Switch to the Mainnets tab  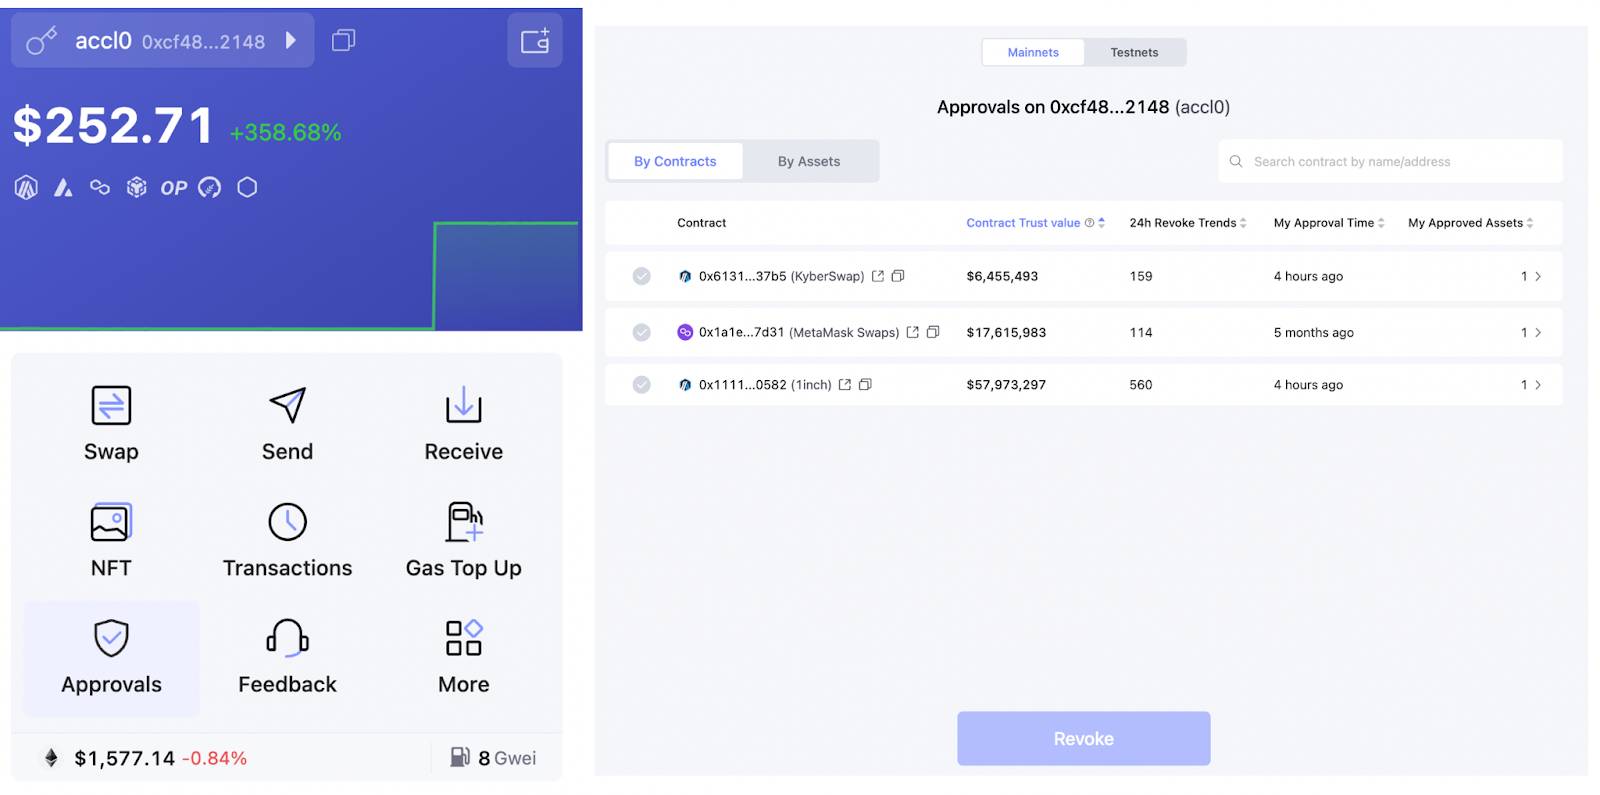(1033, 52)
